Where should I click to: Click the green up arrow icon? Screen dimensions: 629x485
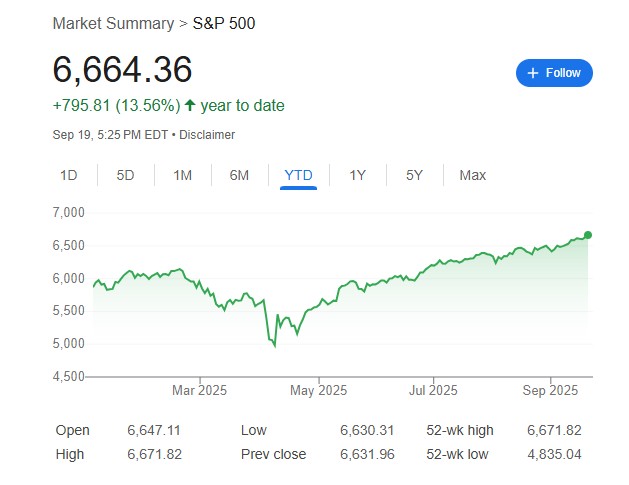[x=190, y=105]
